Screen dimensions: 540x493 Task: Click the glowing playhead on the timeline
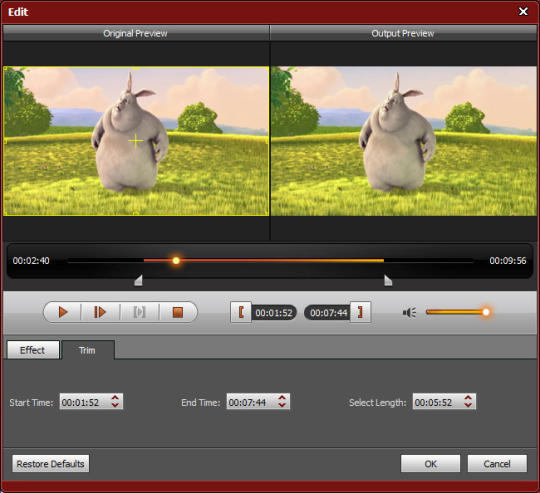point(176,261)
